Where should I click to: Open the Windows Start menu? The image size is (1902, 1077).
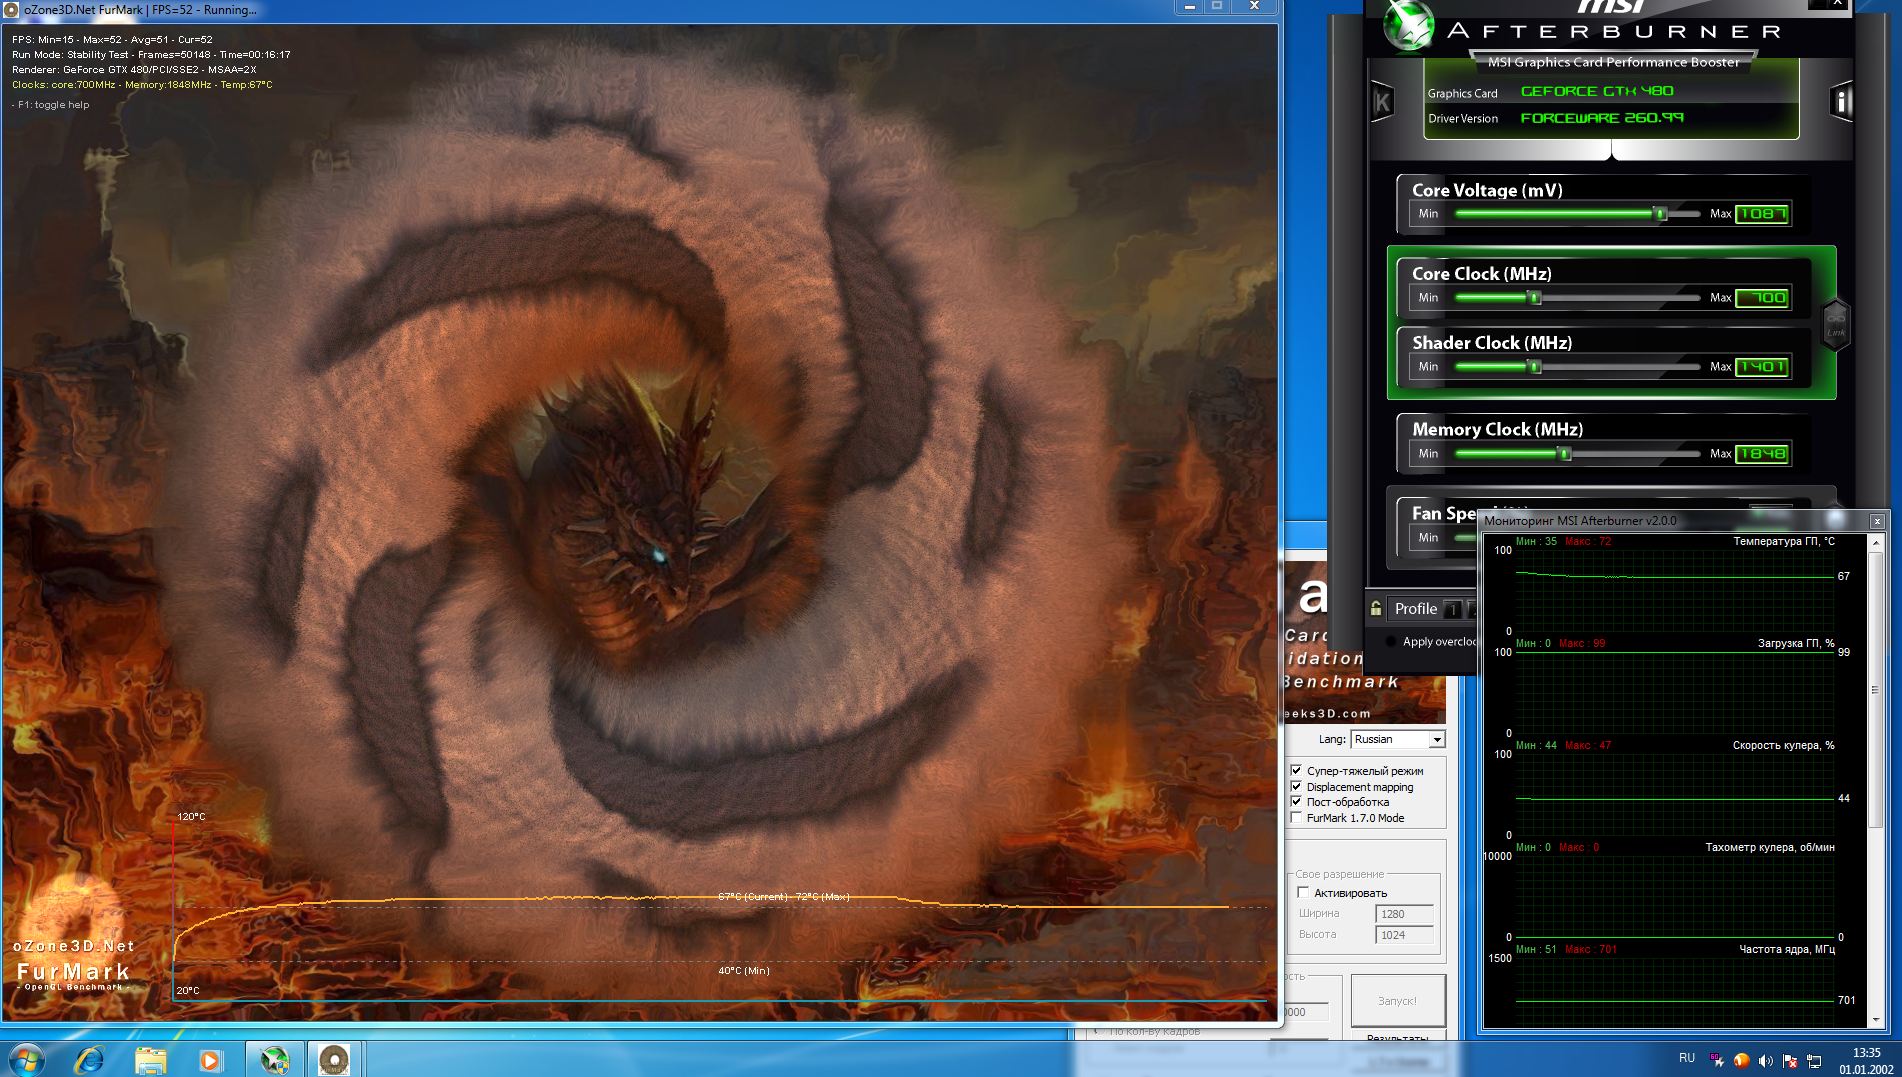click(25, 1059)
